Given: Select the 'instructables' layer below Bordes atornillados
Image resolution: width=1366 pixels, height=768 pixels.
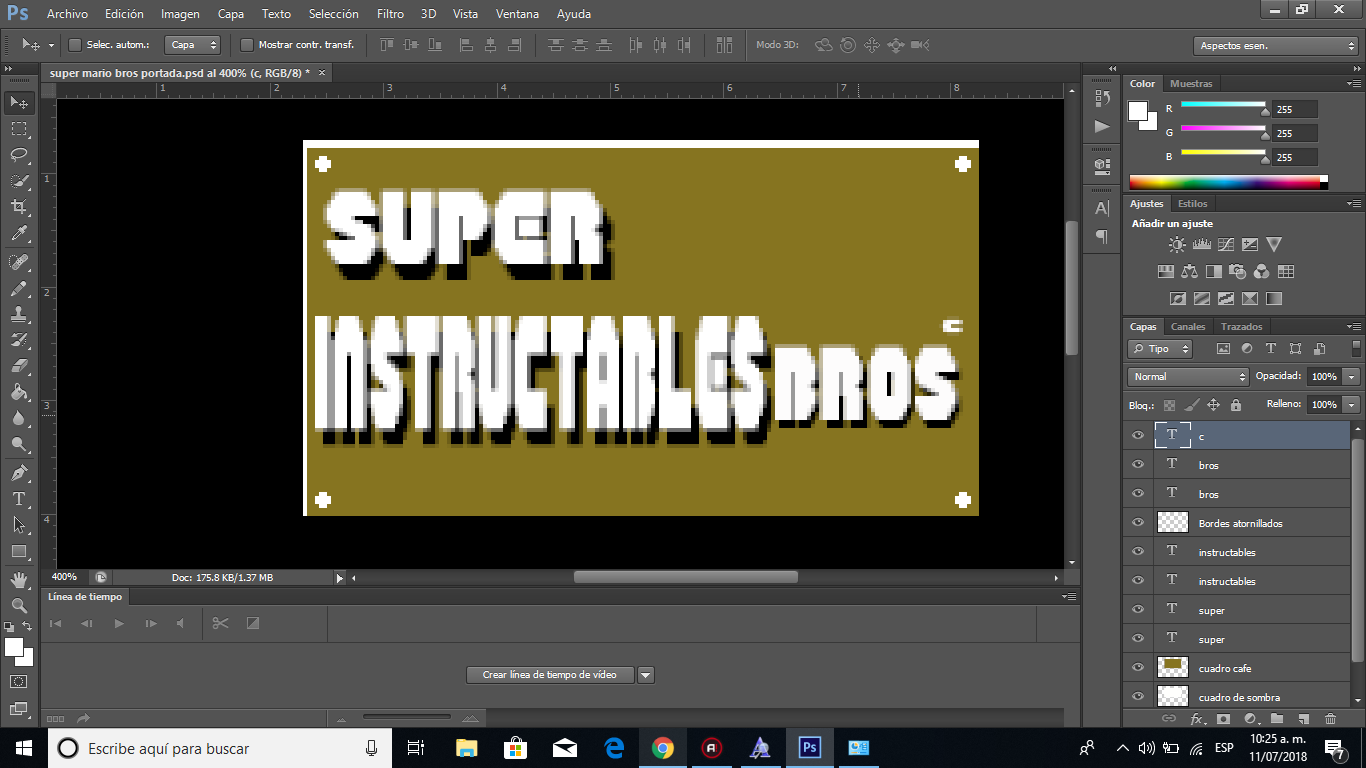Looking at the screenshot, I should (x=1237, y=552).
